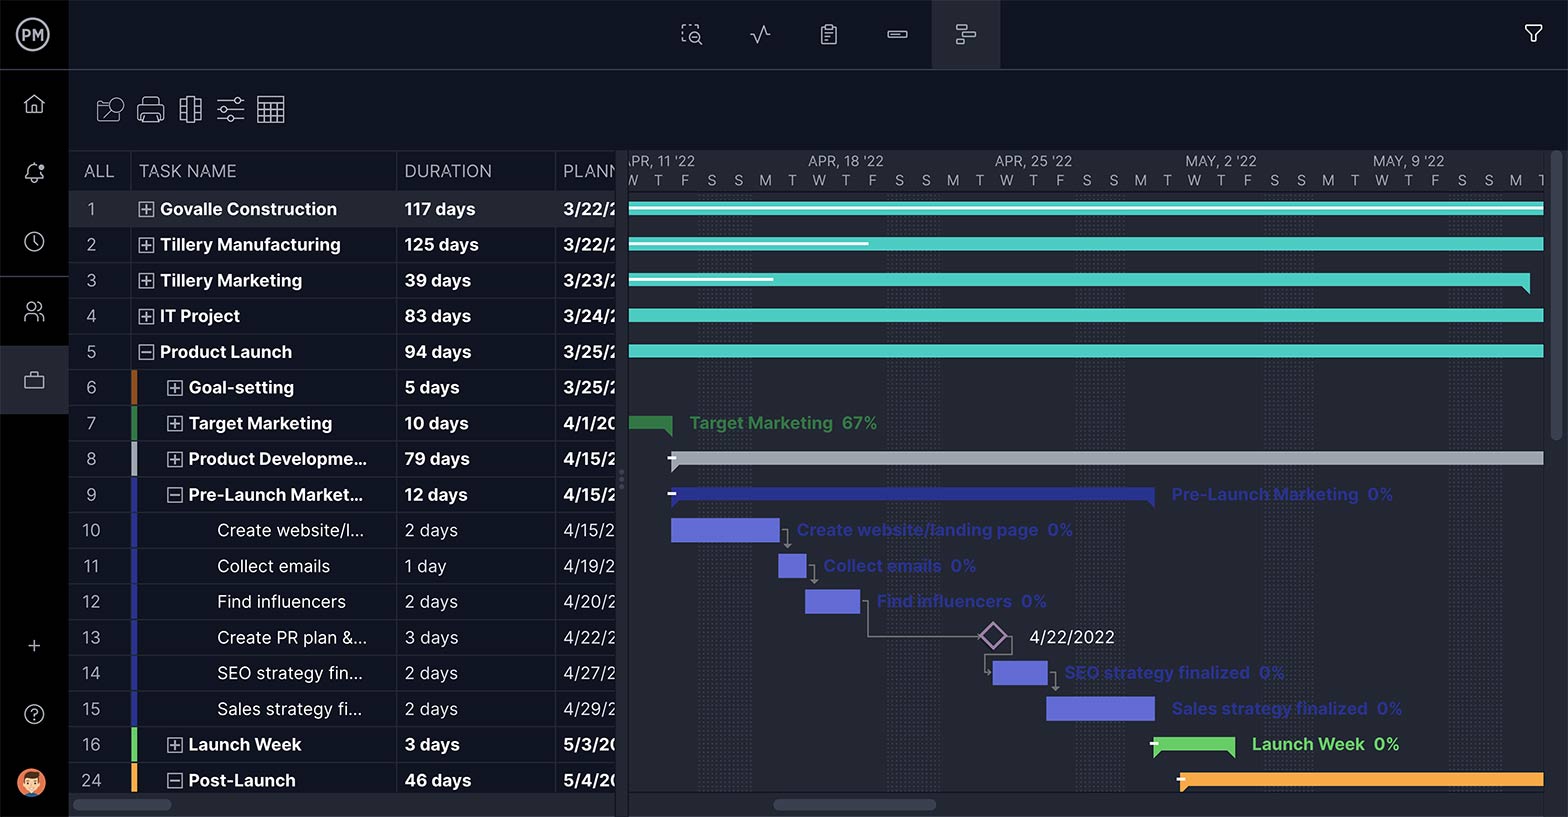
Task: Open the notifications bell icon
Action: [34, 173]
